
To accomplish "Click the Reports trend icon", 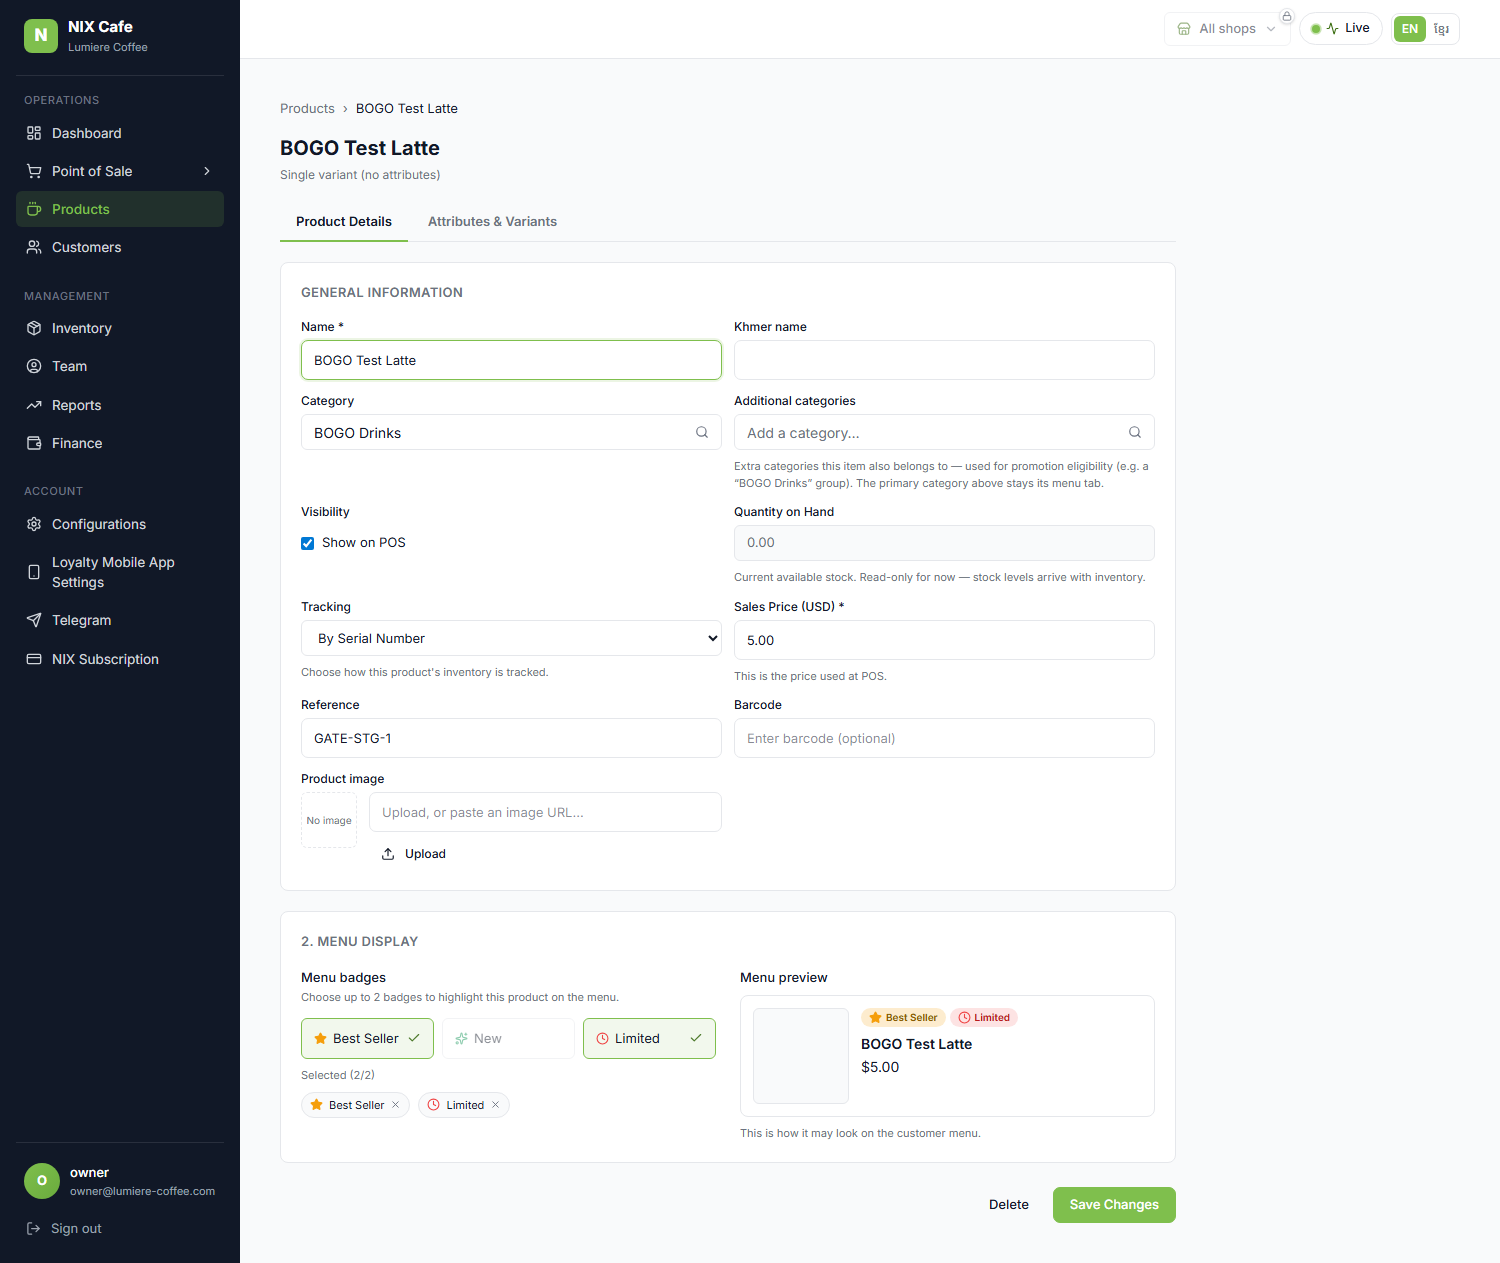I will [34, 405].
